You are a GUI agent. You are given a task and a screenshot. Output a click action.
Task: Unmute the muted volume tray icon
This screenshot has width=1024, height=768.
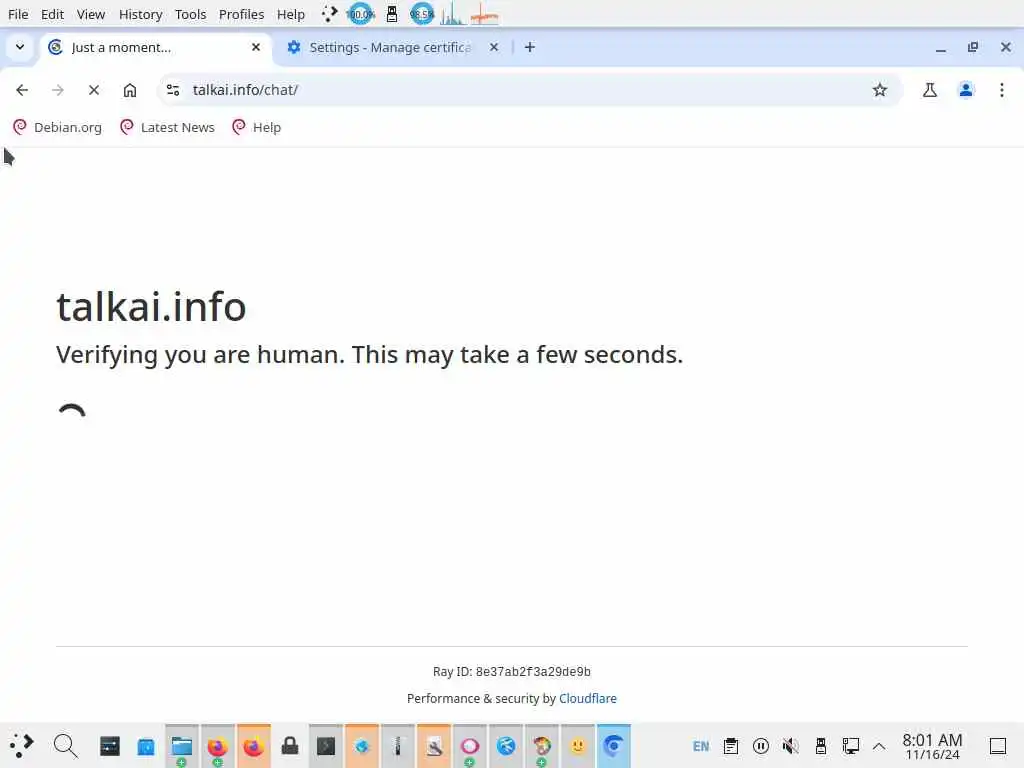click(791, 746)
